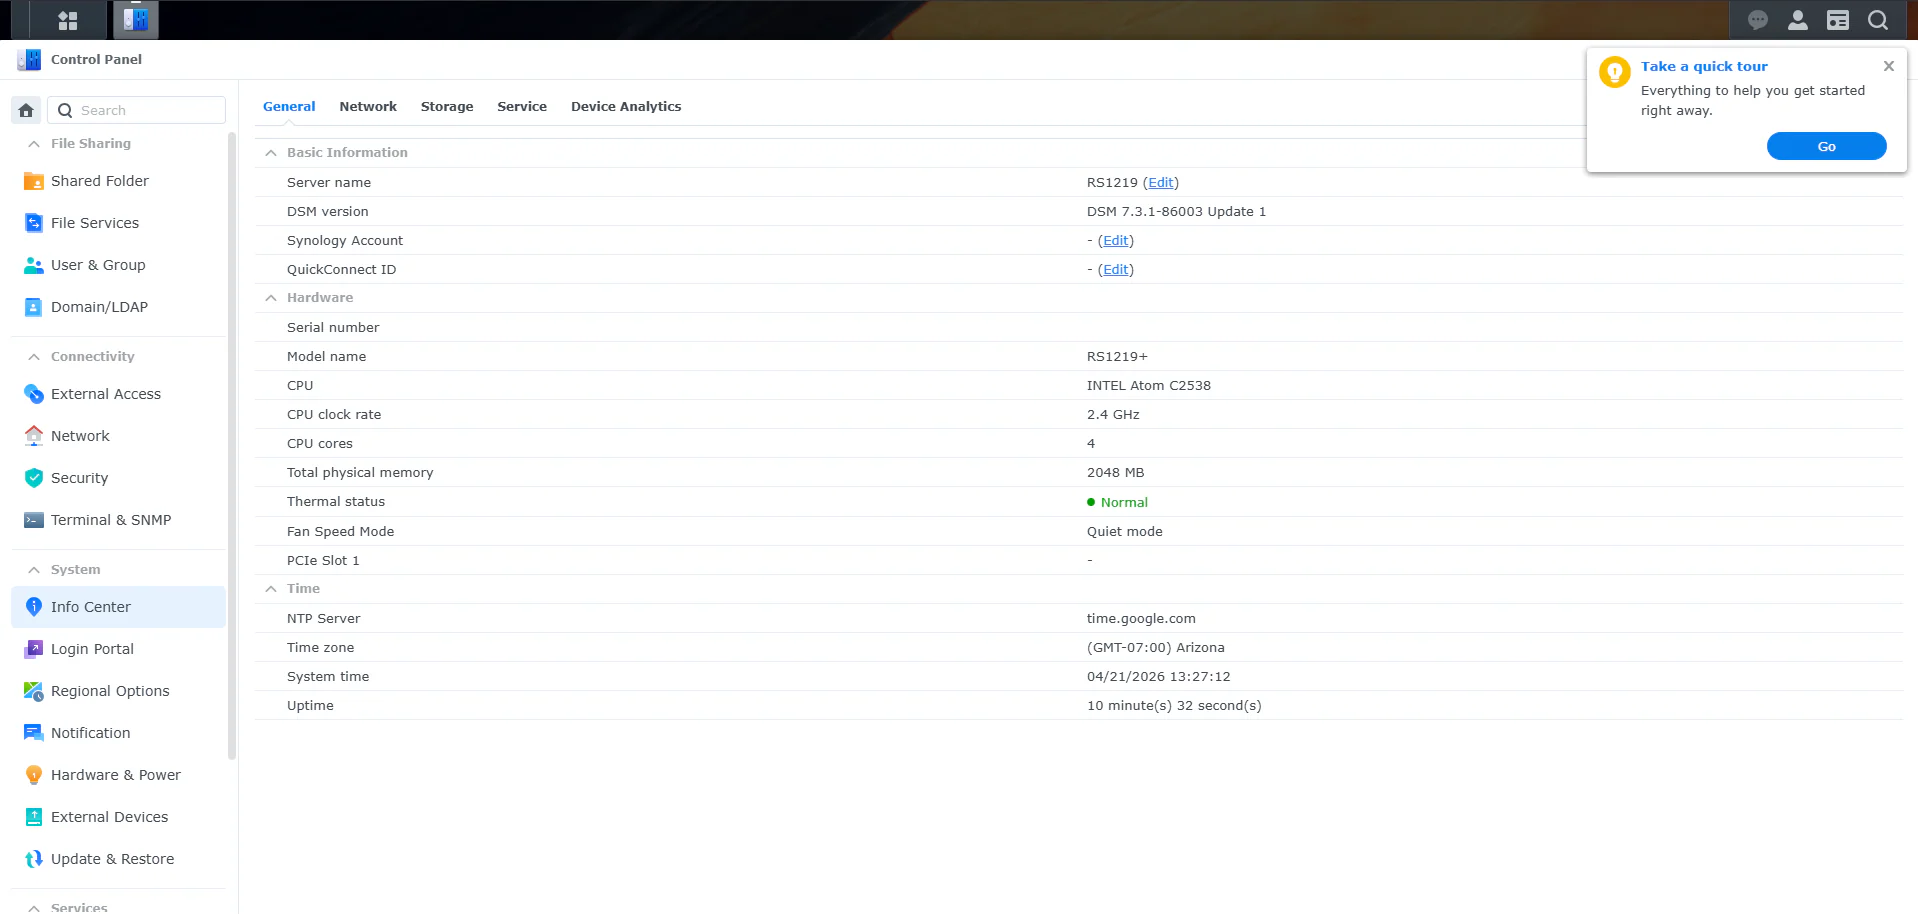
Task: Open the Main Menu grid icon
Action: tap(68, 20)
